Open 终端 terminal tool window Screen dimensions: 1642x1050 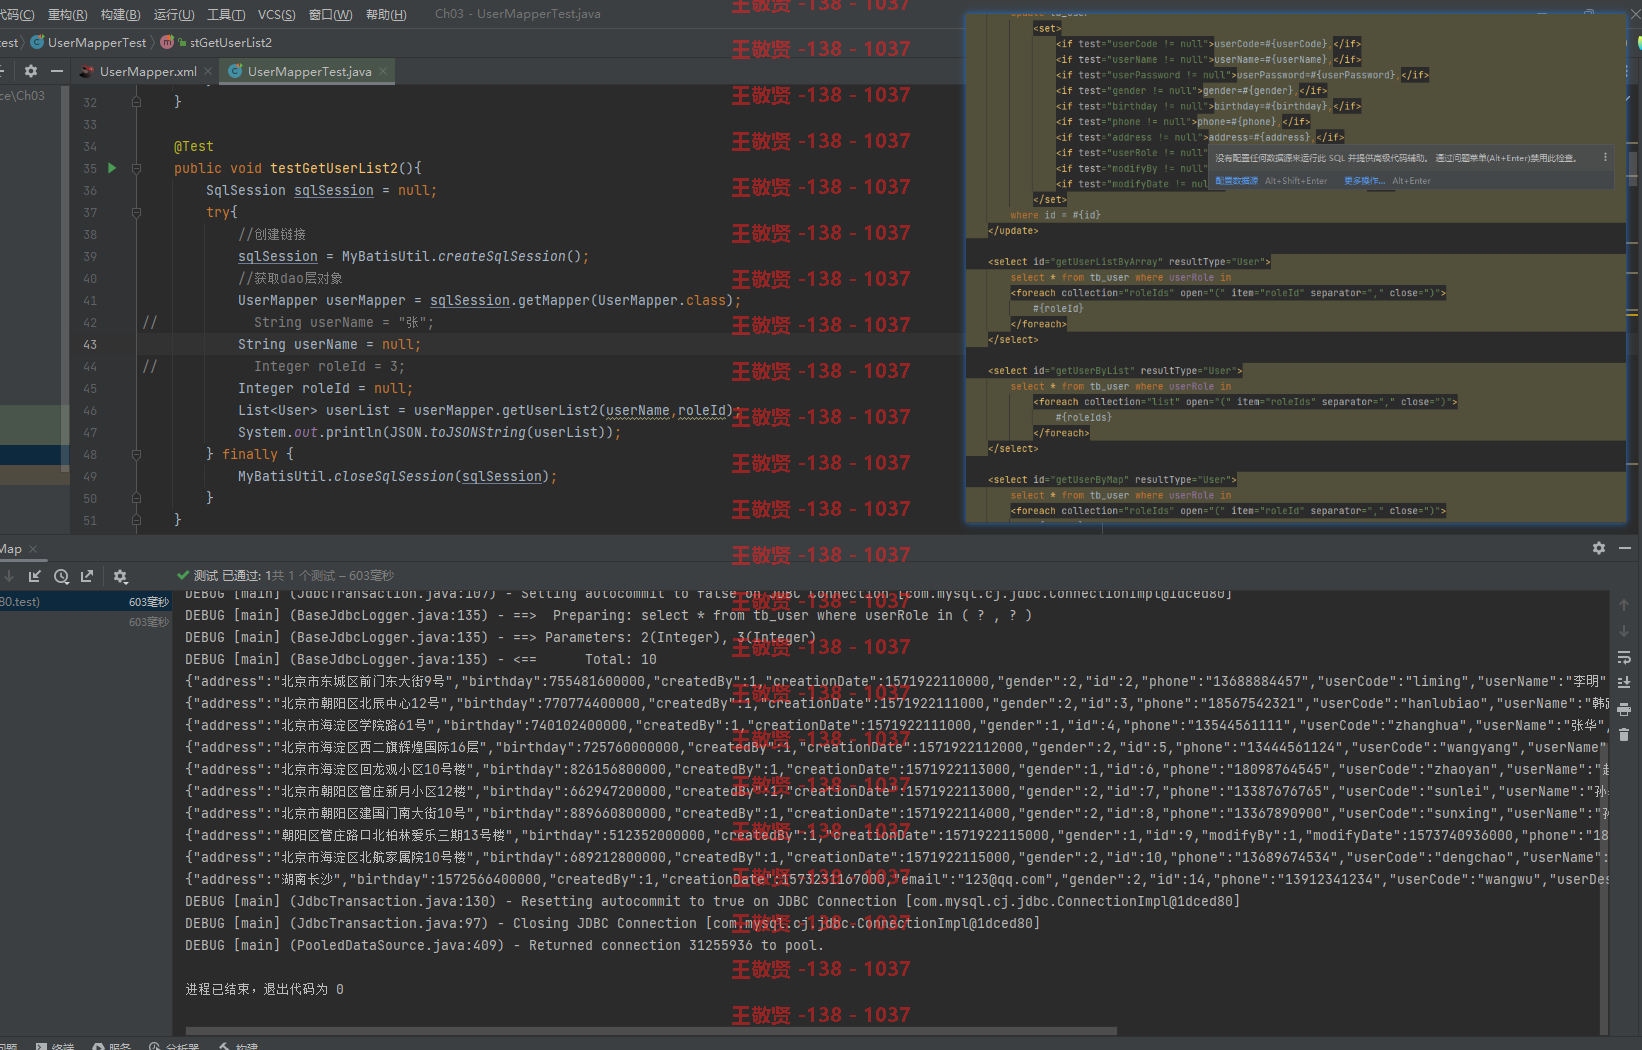[x=56, y=1045]
